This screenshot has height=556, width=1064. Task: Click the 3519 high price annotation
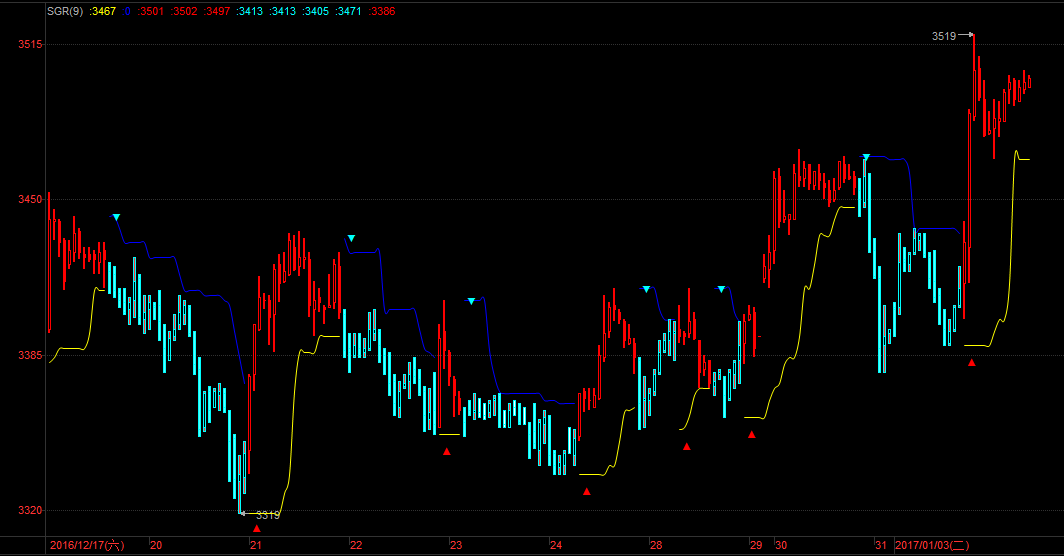point(944,36)
